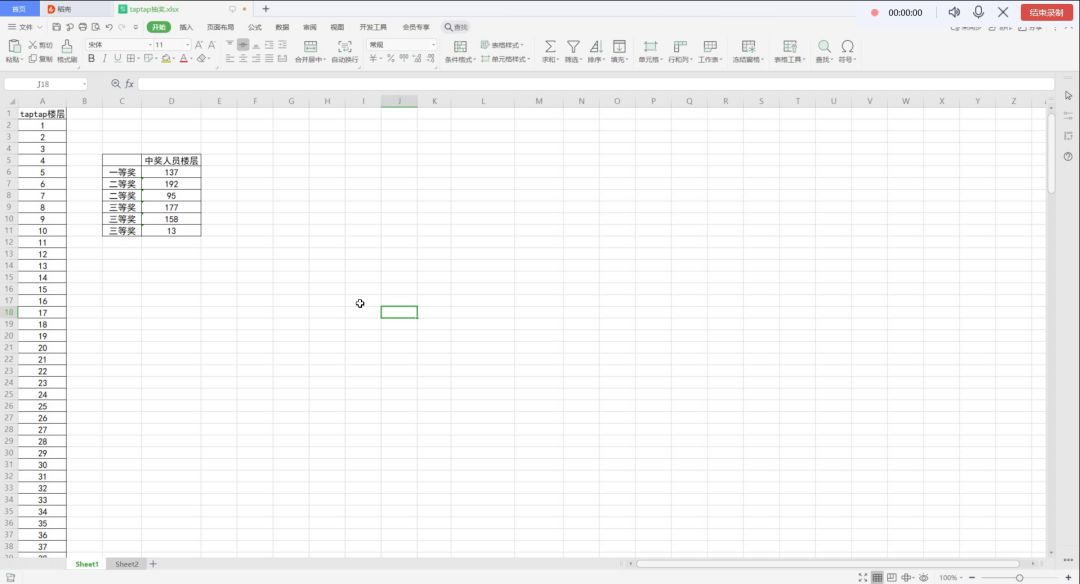
Task: Click the Symbol (符号) omega icon
Action: pos(847,47)
